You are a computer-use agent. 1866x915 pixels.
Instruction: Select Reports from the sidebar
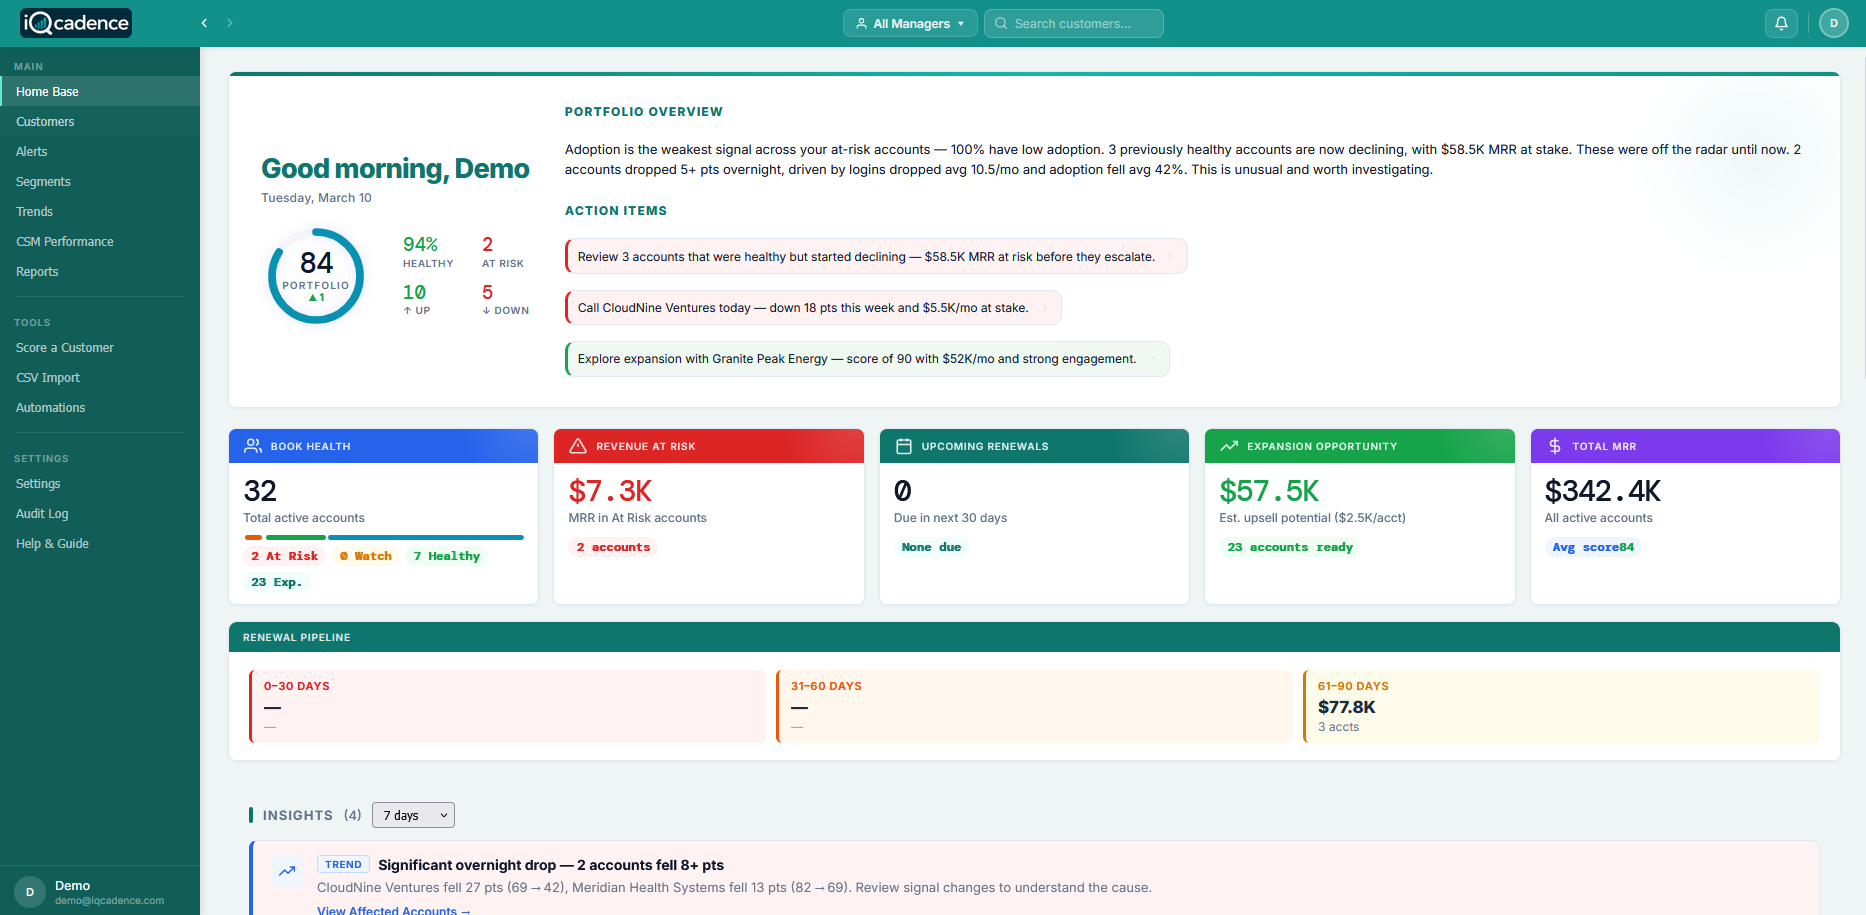click(37, 271)
